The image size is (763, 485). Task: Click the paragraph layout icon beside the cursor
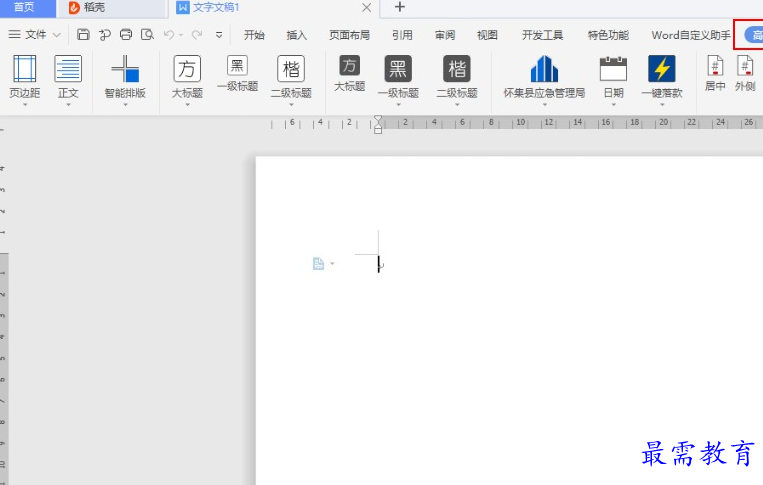[318, 264]
